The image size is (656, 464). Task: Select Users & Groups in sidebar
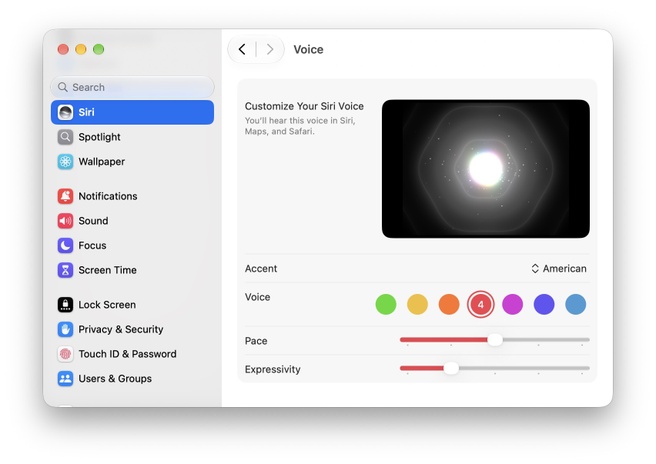pos(132,379)
